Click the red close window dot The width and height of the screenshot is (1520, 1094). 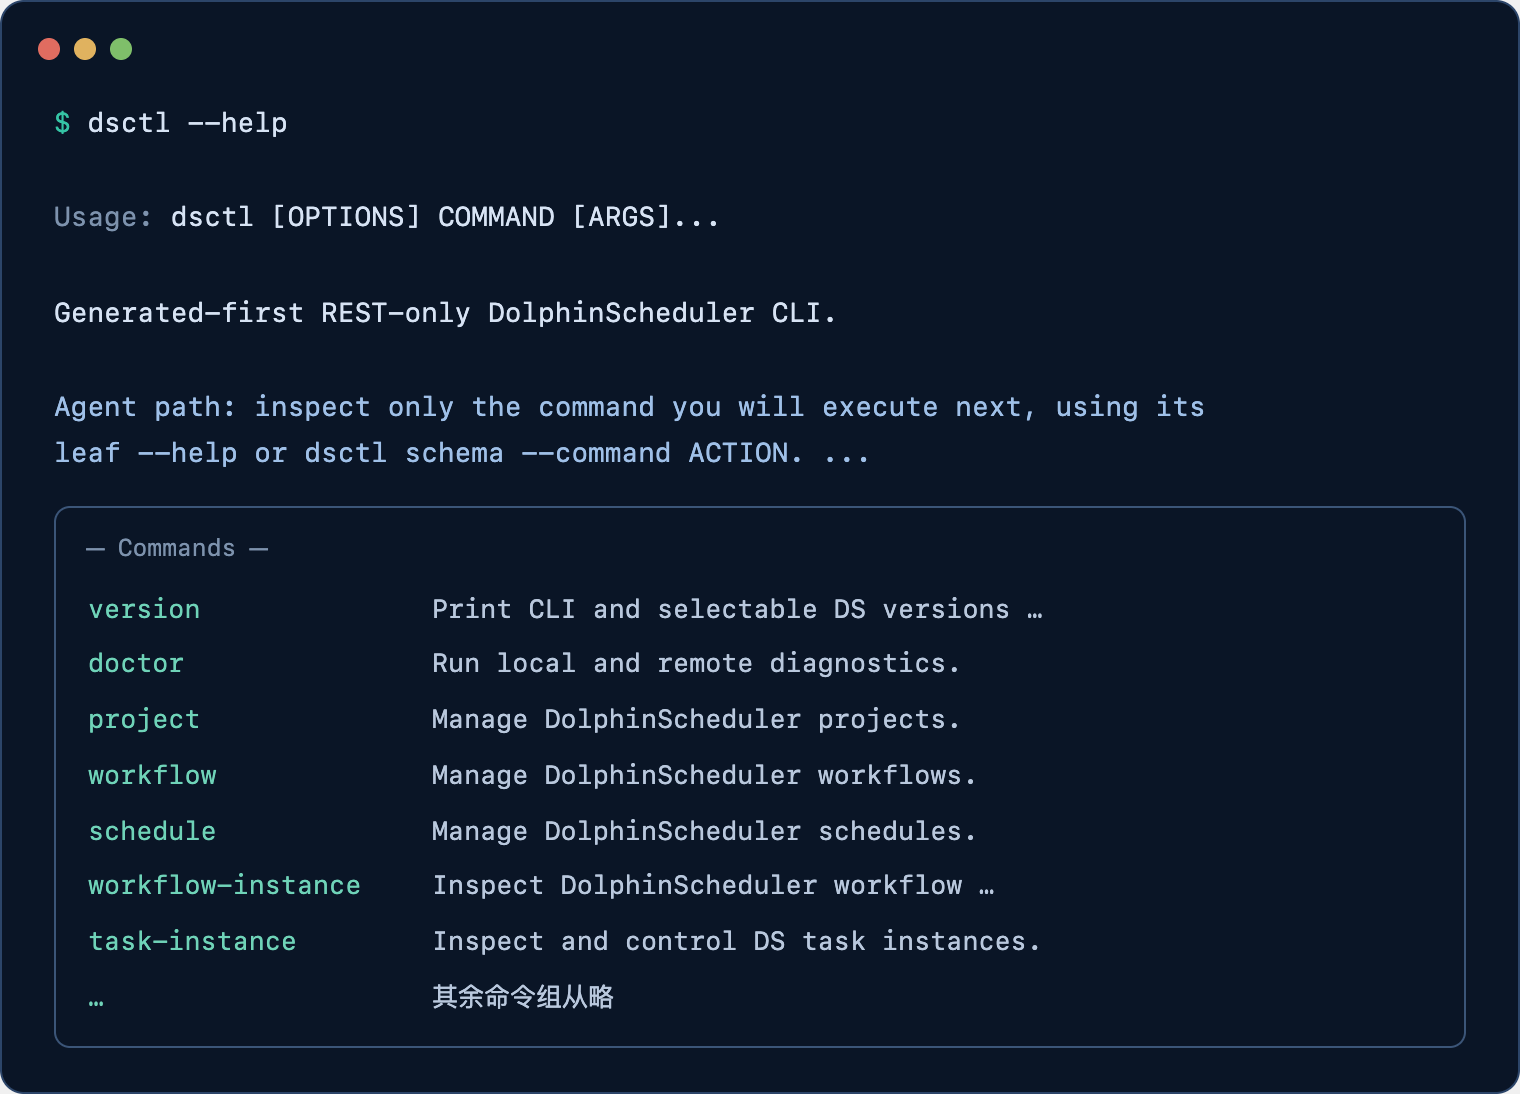[x=49, y=49]
